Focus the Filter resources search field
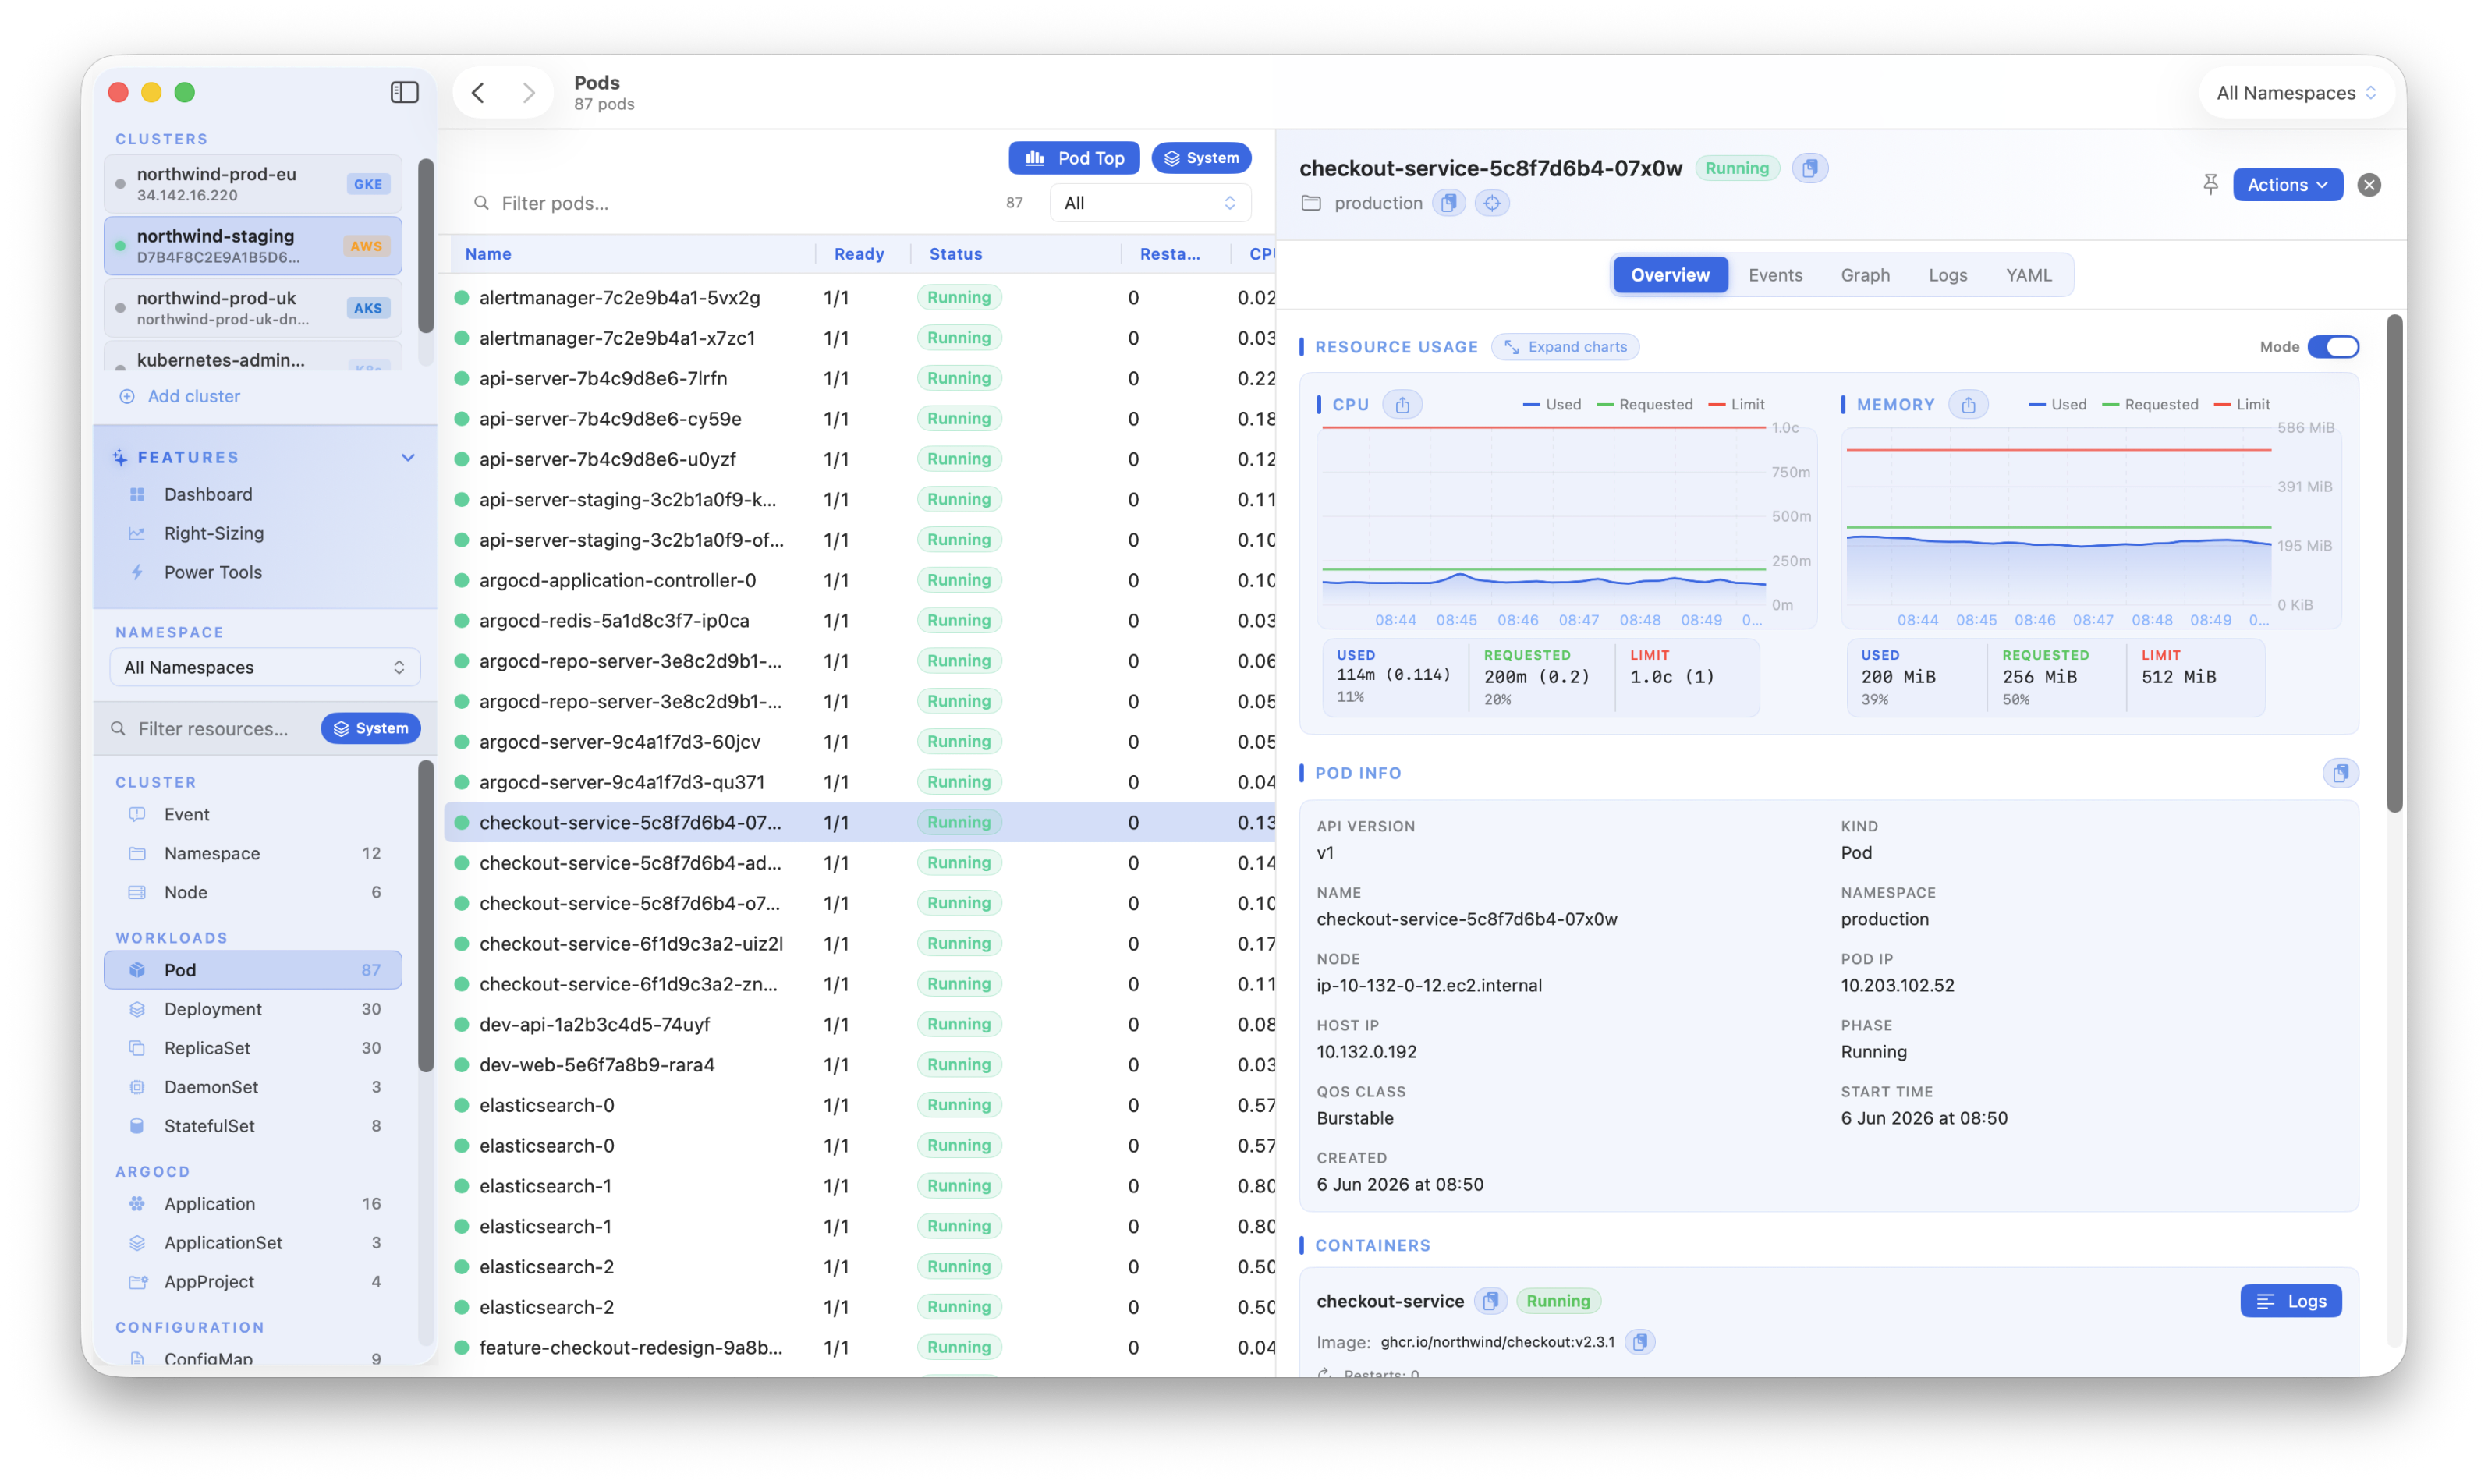The height and width of the screenshot is (1484, 2488). (x=214, y=729)
